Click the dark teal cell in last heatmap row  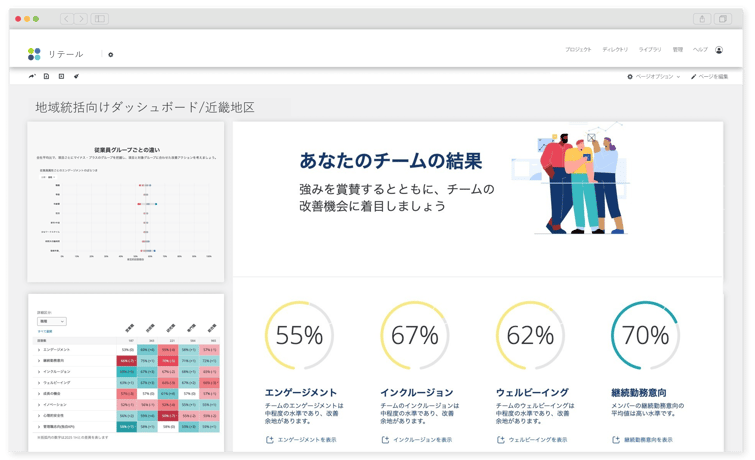pos(127,427)
